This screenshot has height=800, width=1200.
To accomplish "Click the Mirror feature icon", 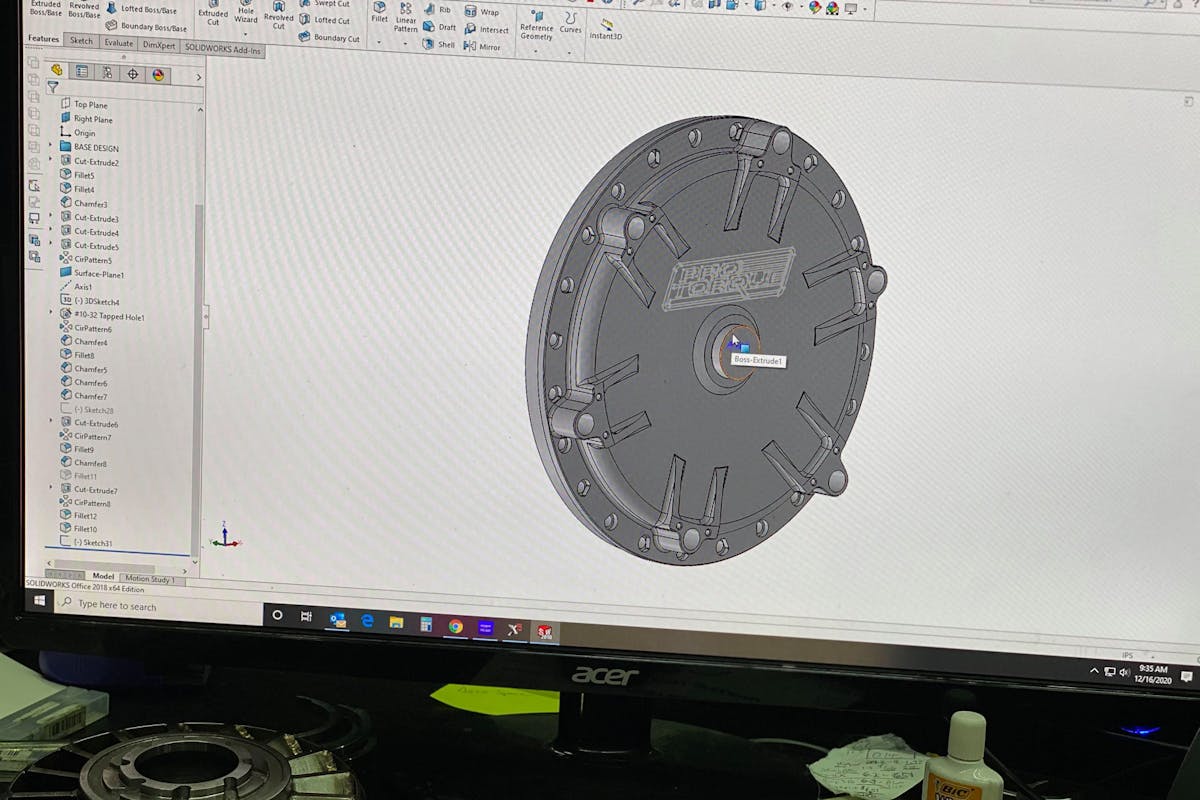I will click(x=471, y=47).
